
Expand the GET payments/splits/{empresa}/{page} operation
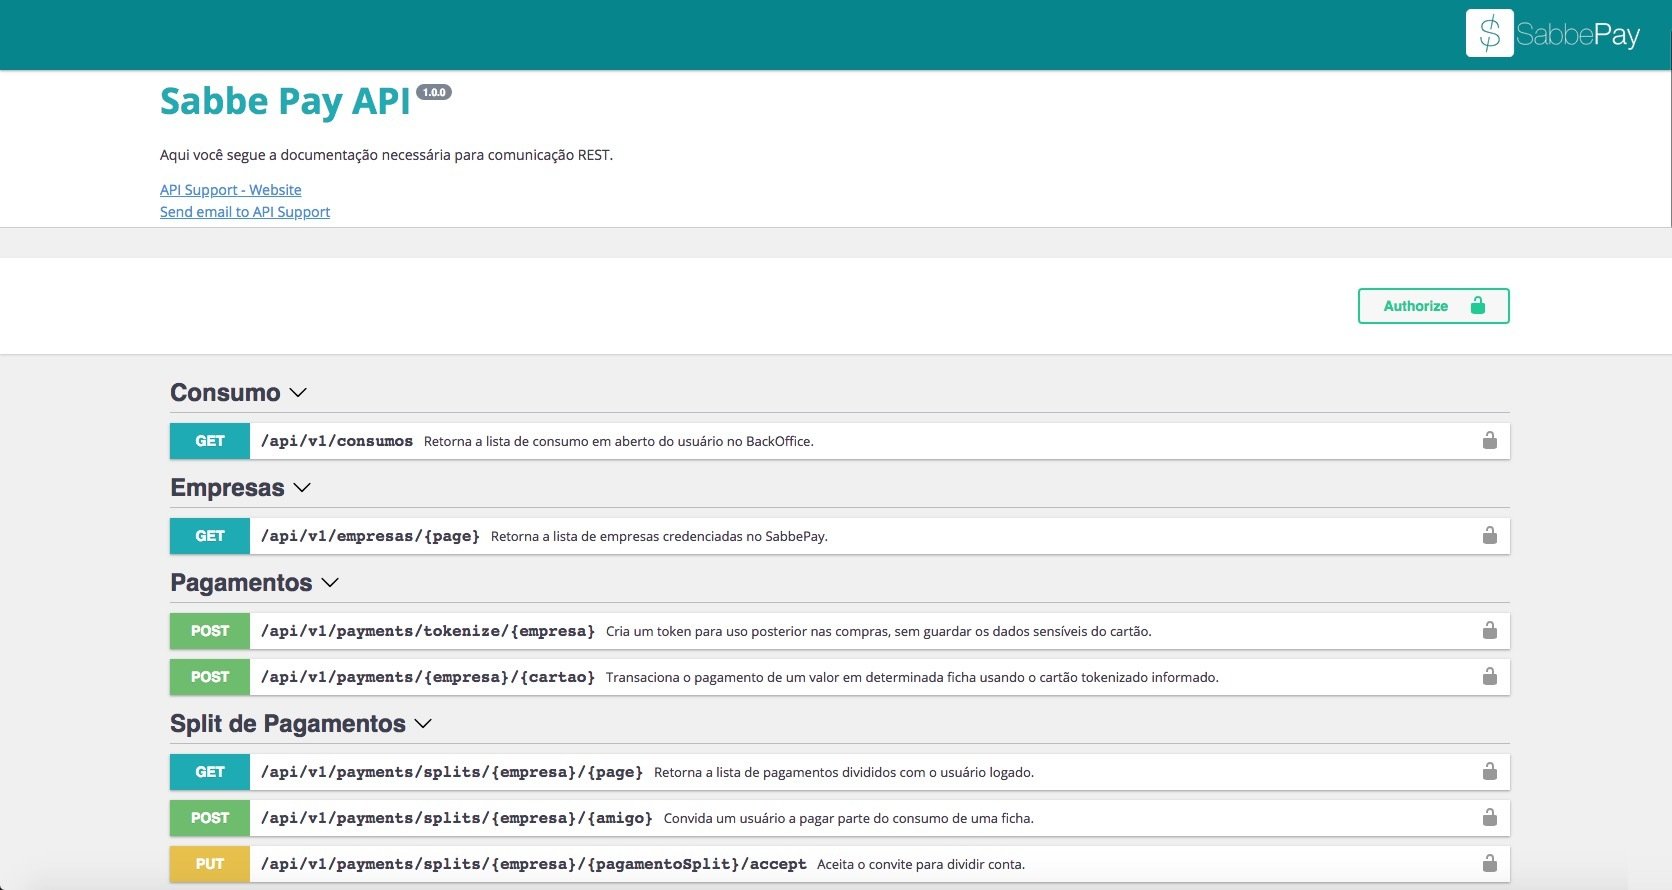pyautogui.click(x=840, y=772)
